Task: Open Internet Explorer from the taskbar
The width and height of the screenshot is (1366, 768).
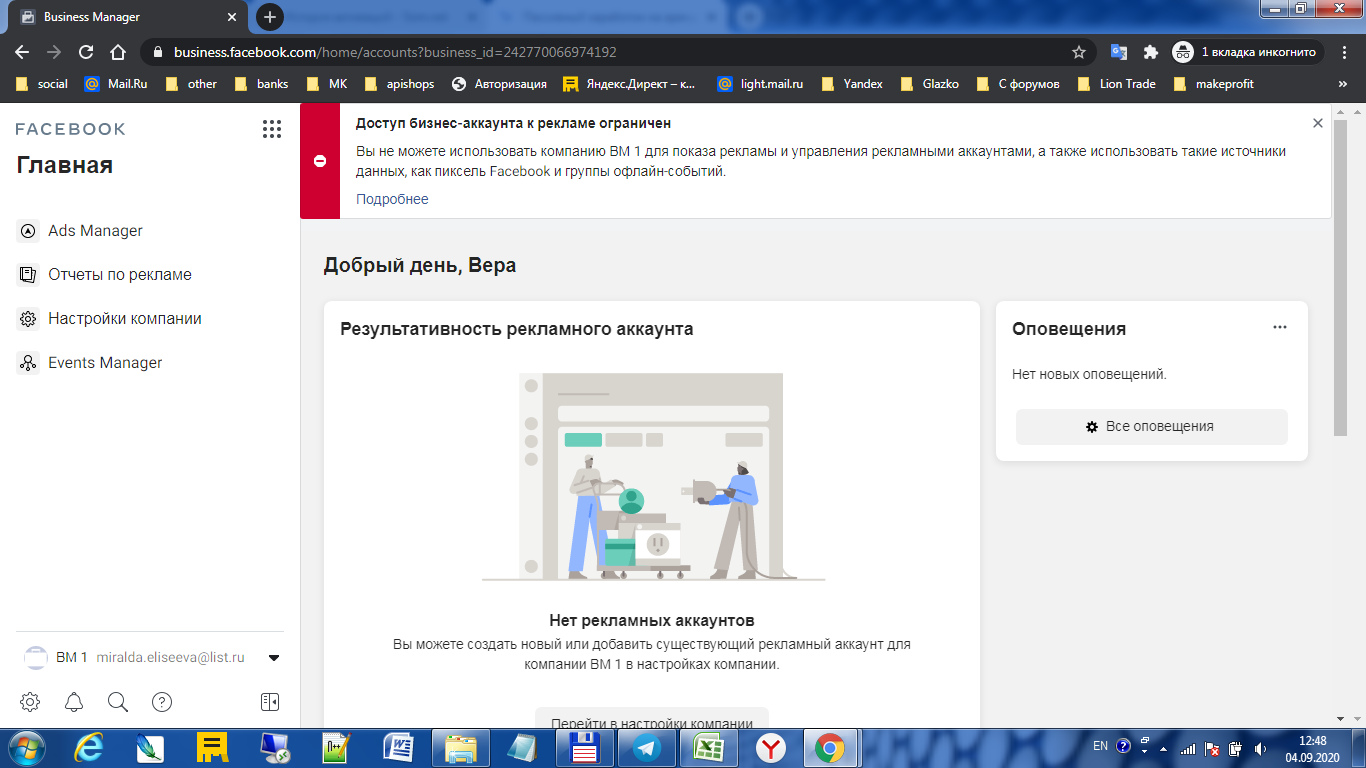Action: point(88,747)
